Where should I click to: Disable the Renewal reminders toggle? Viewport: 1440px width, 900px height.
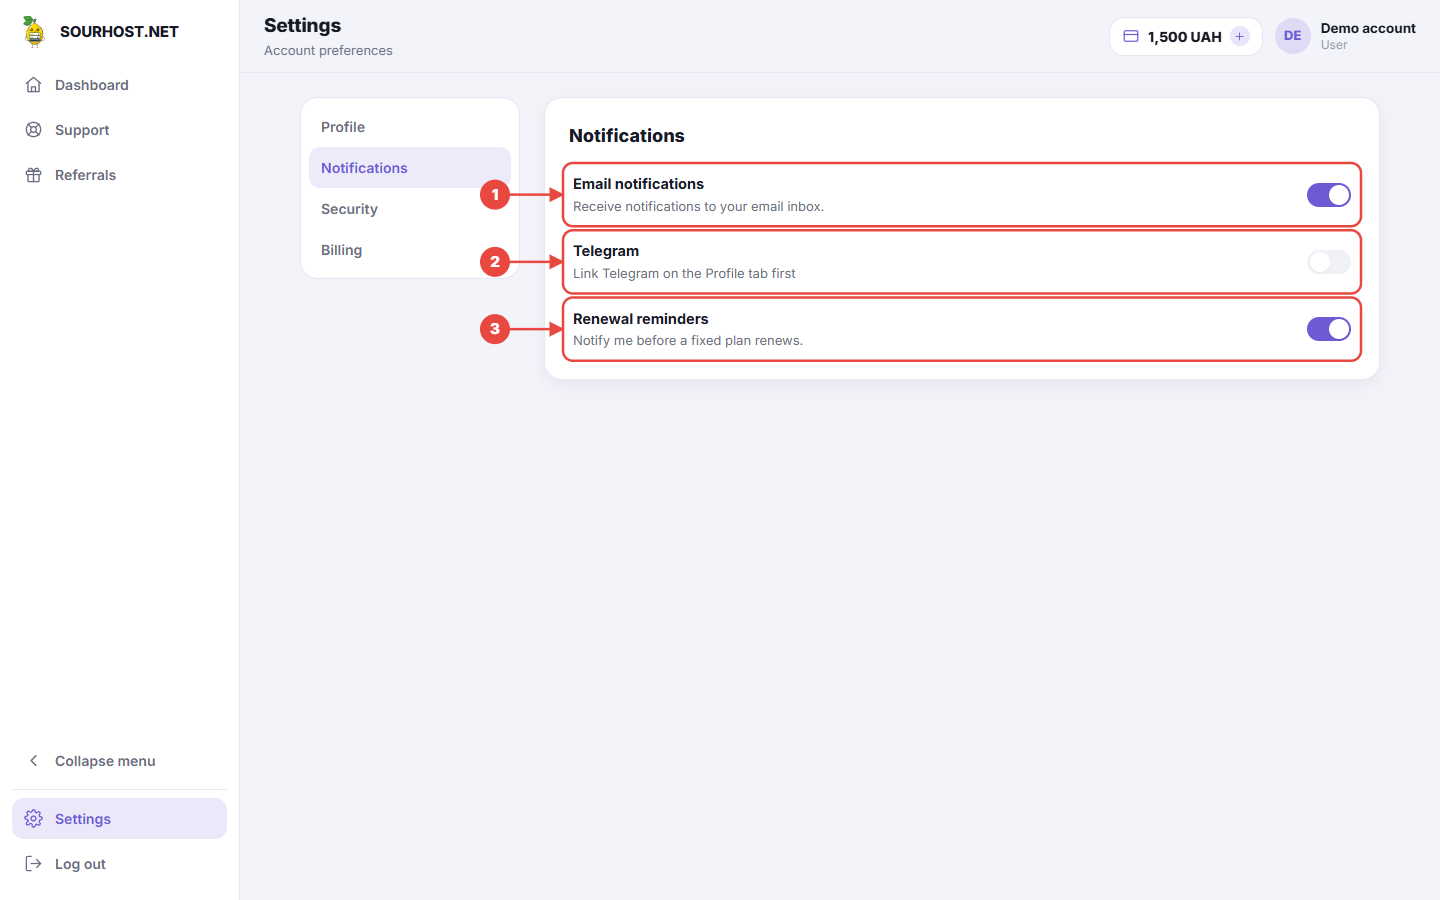1329,329
